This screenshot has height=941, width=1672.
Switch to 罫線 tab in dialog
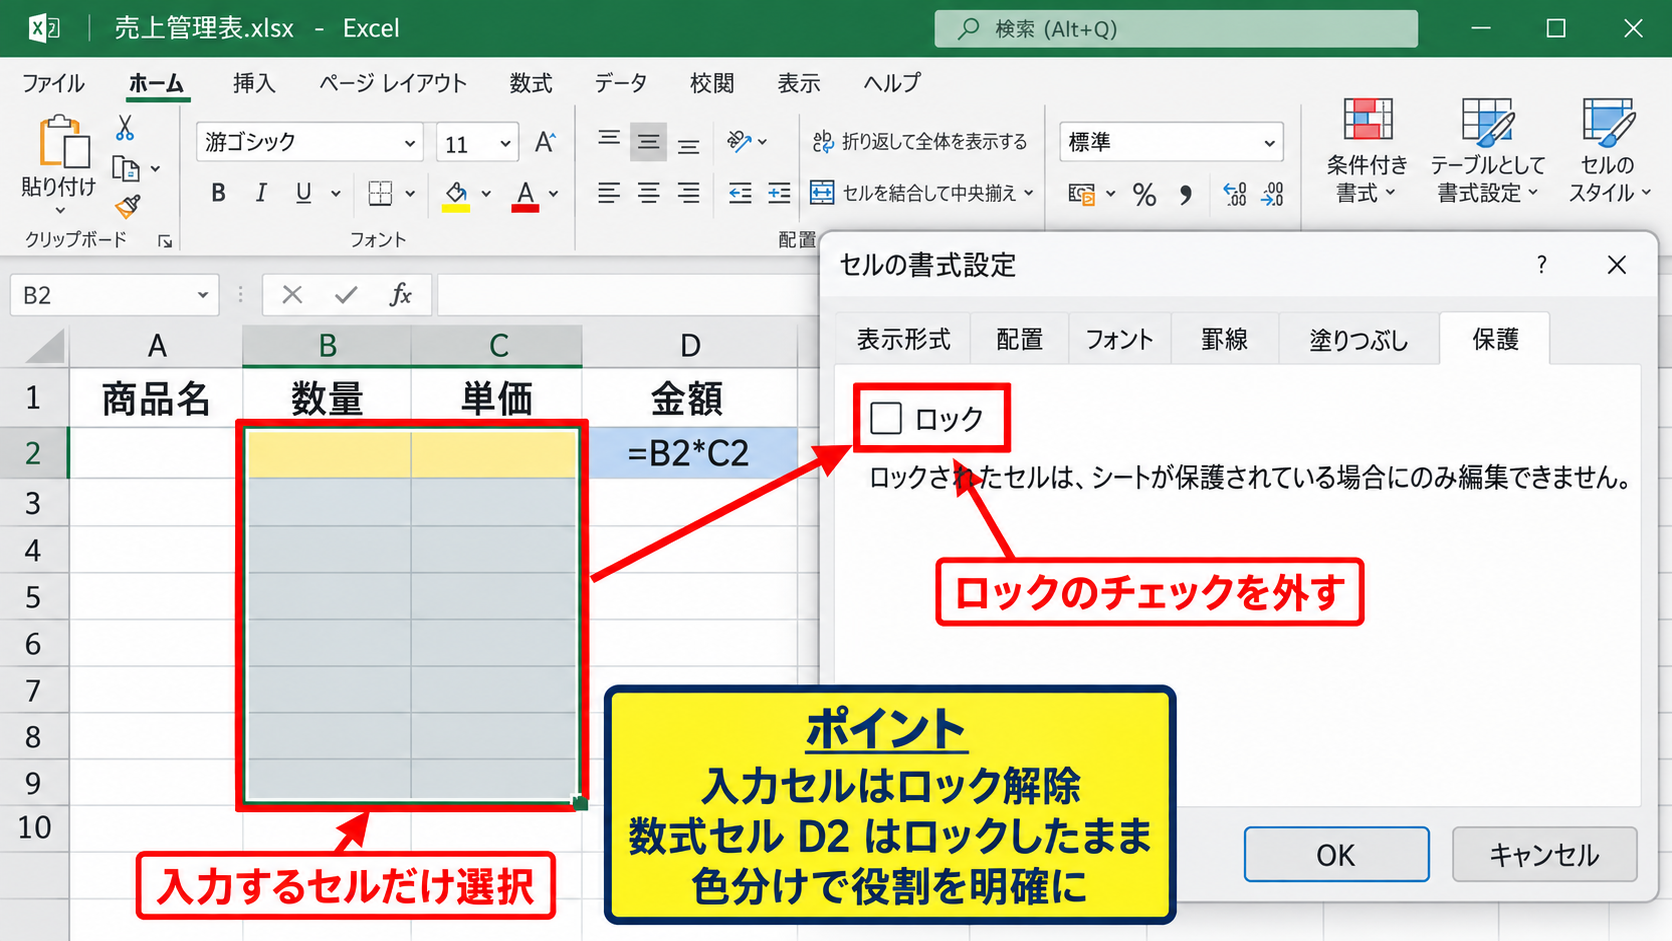coord(1225,339)
